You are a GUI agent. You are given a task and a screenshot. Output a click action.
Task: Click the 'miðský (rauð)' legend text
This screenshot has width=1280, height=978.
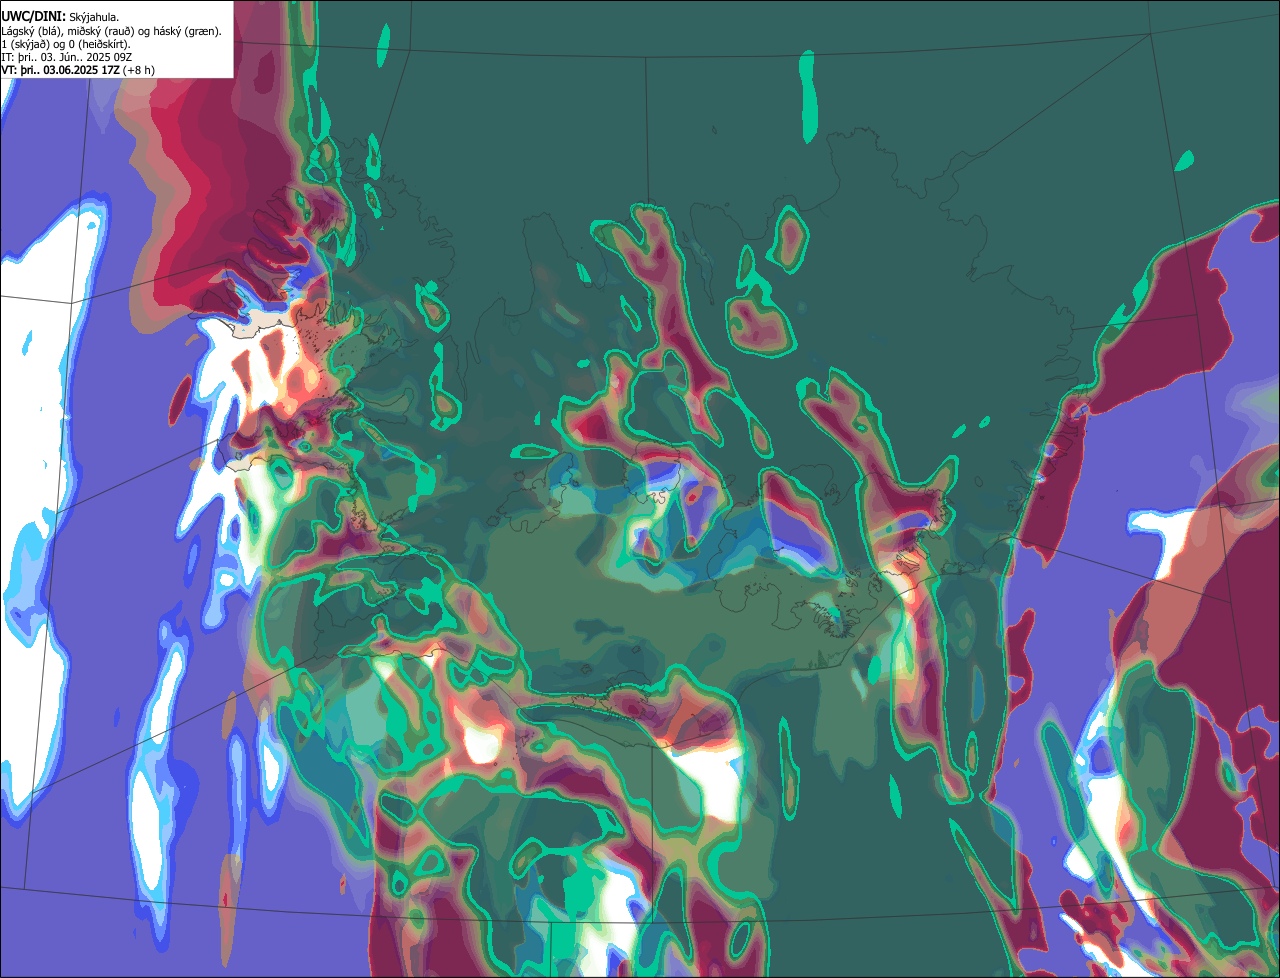(x=101, y=32)
